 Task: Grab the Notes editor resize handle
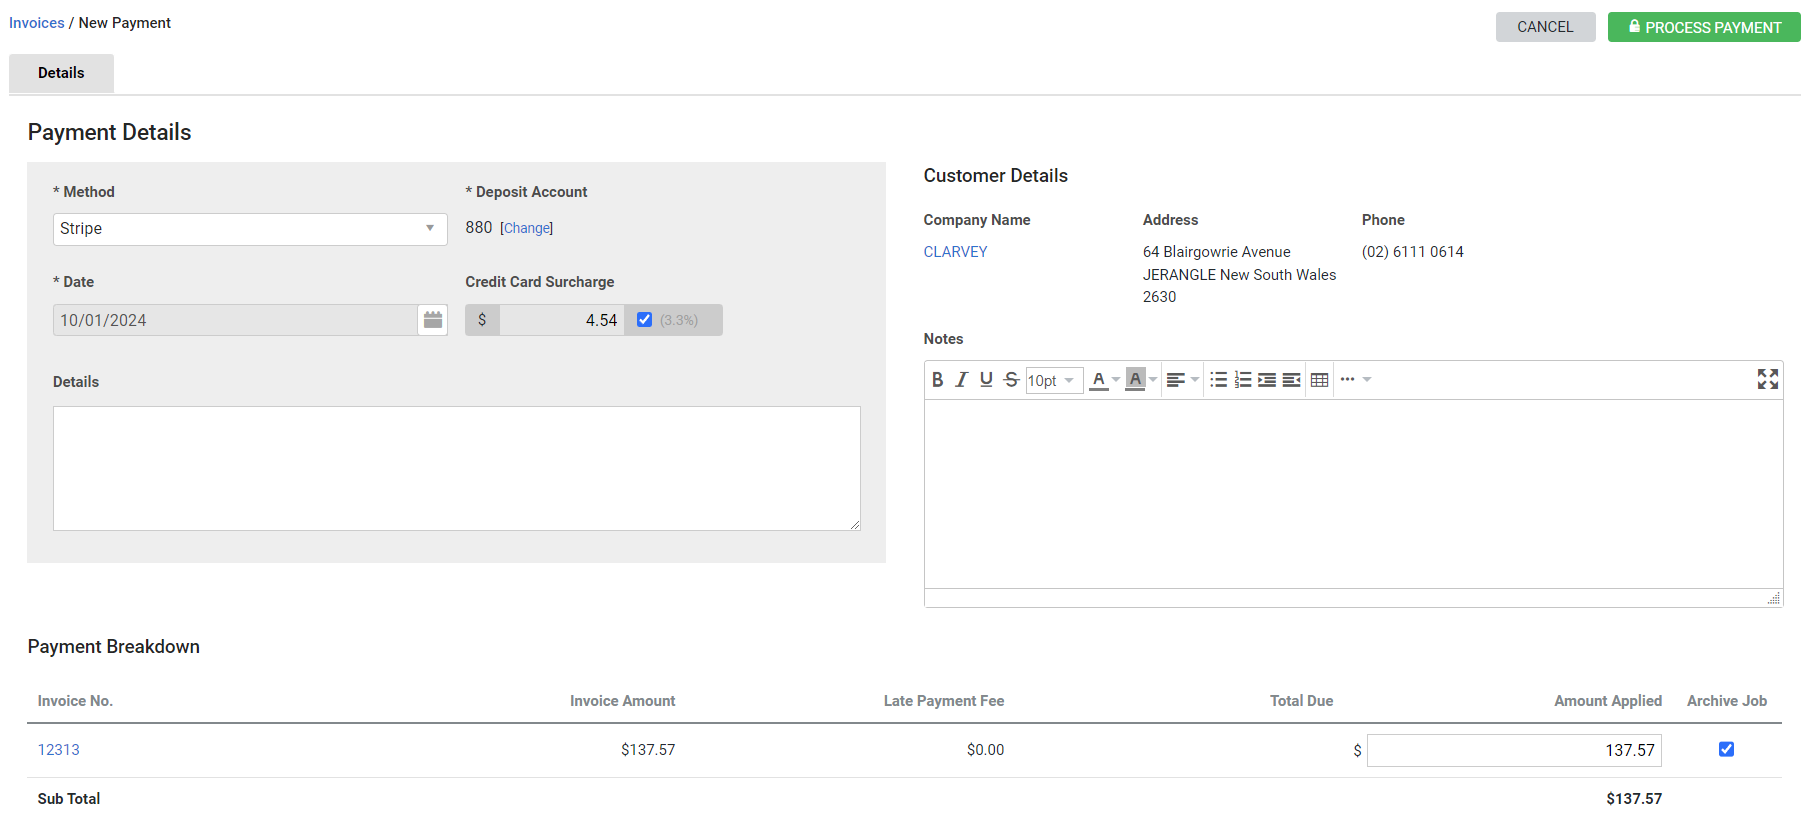[1773, 598]
